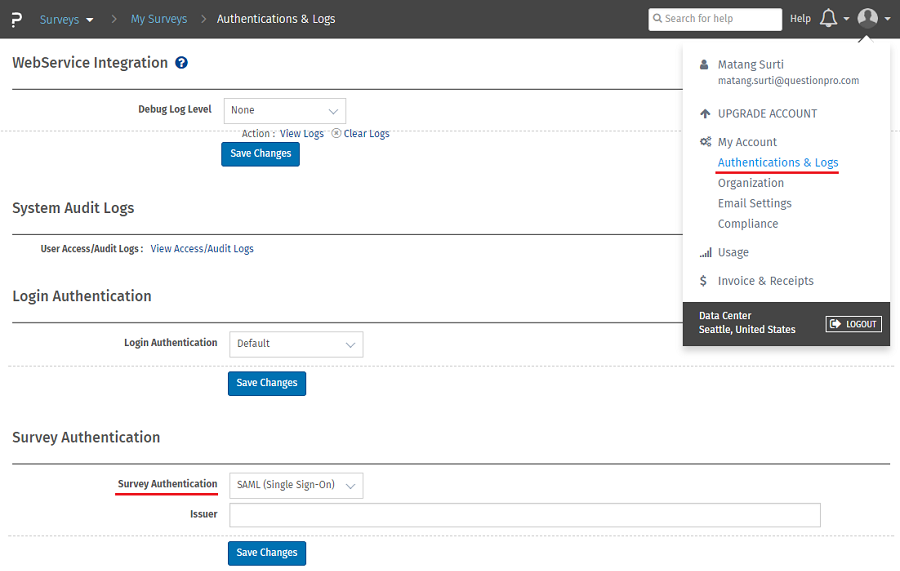Viewport: 900px width, 571px height.
Task: Click the QuestionPro logo icon
Action: 17,19
